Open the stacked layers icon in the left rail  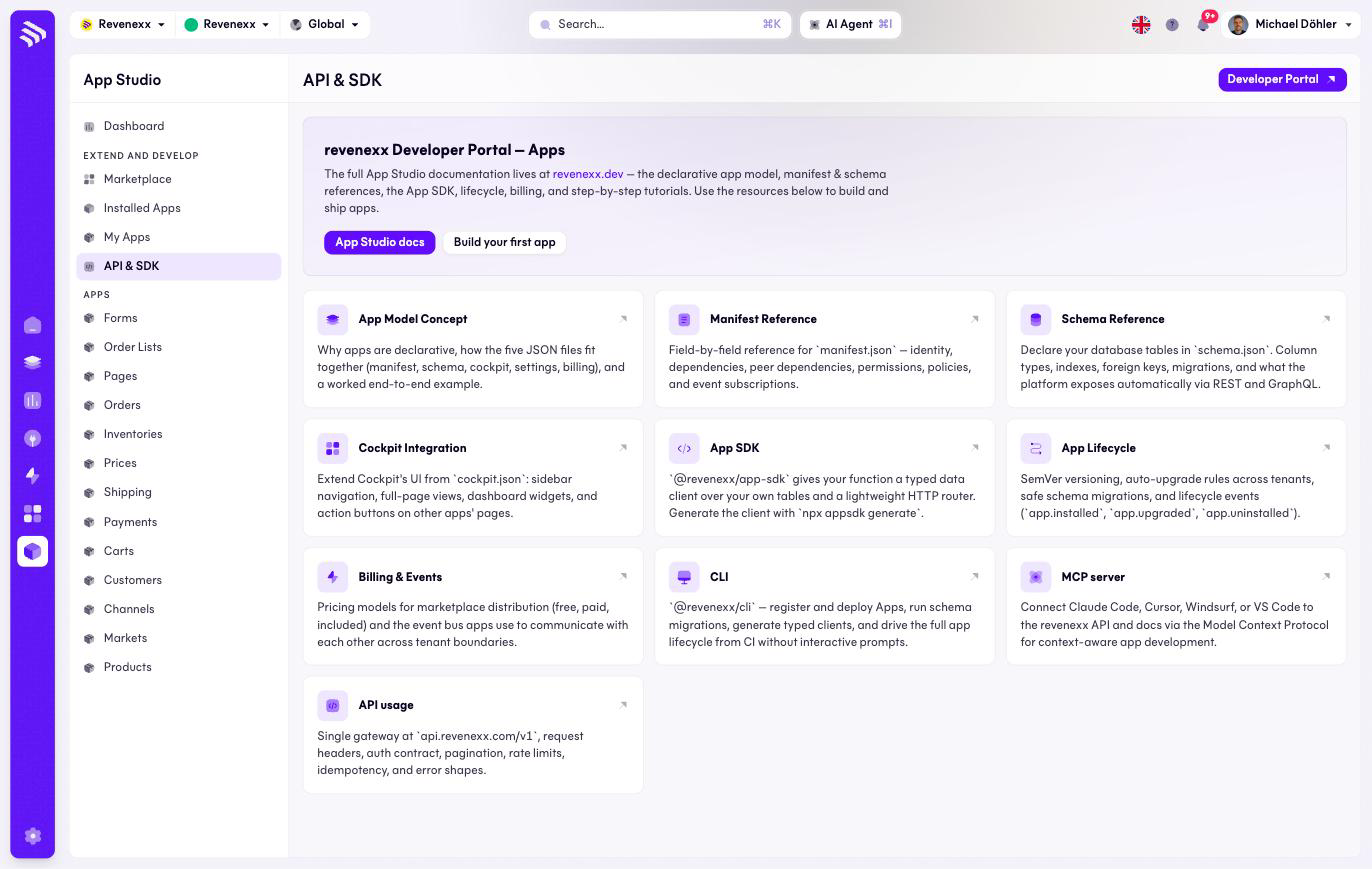coord(32,363)
